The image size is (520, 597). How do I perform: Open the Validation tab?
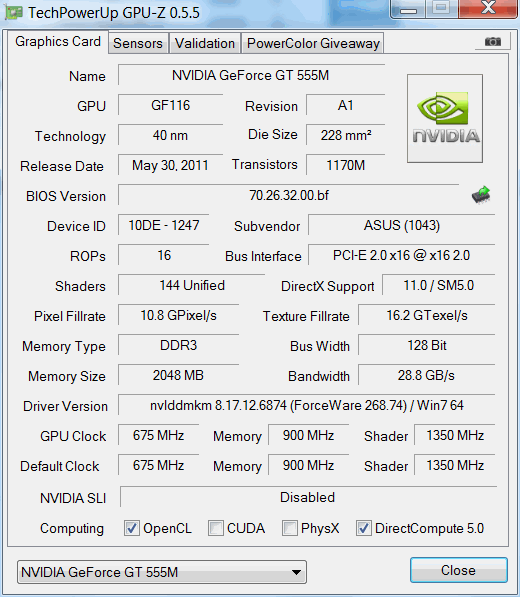point(205,43)
